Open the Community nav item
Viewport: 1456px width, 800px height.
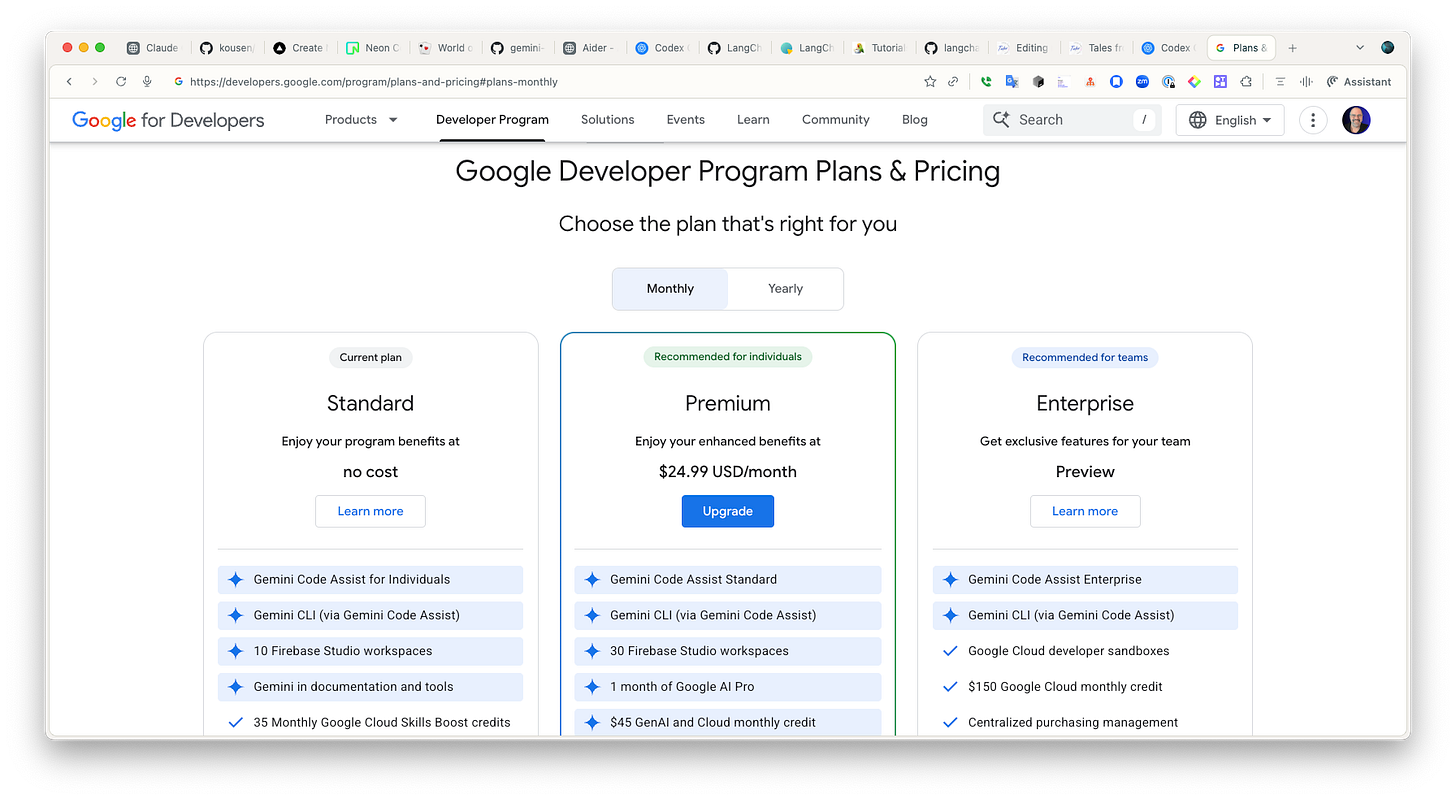click(836, 120)
